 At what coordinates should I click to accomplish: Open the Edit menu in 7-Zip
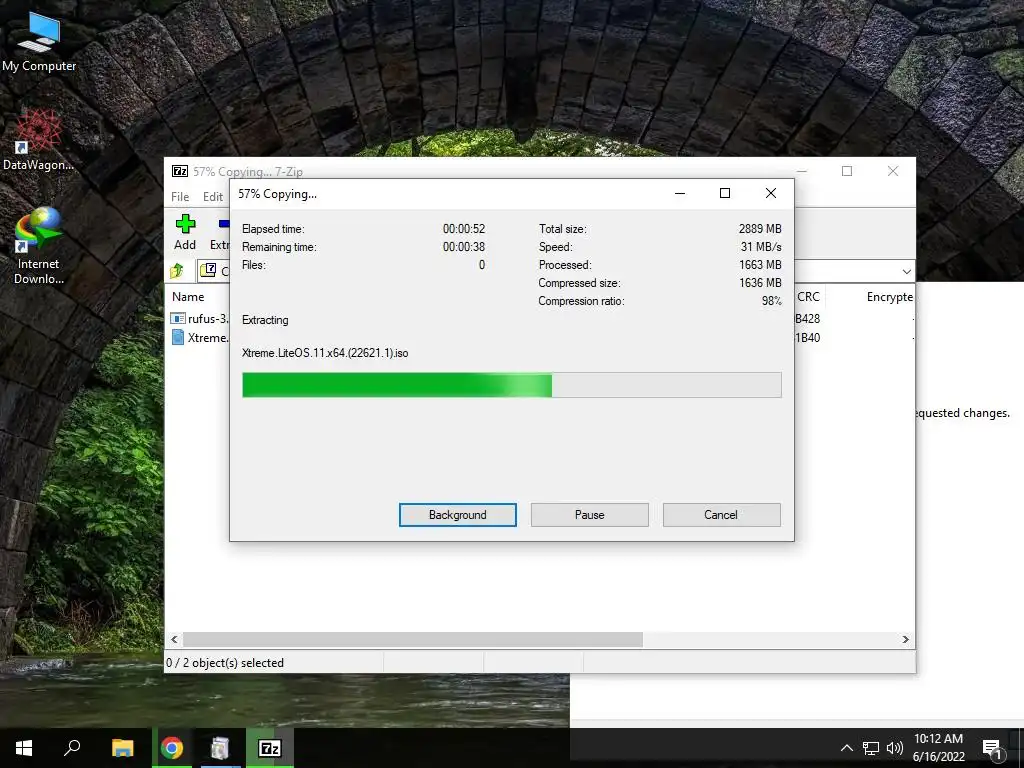pos(212,197)
